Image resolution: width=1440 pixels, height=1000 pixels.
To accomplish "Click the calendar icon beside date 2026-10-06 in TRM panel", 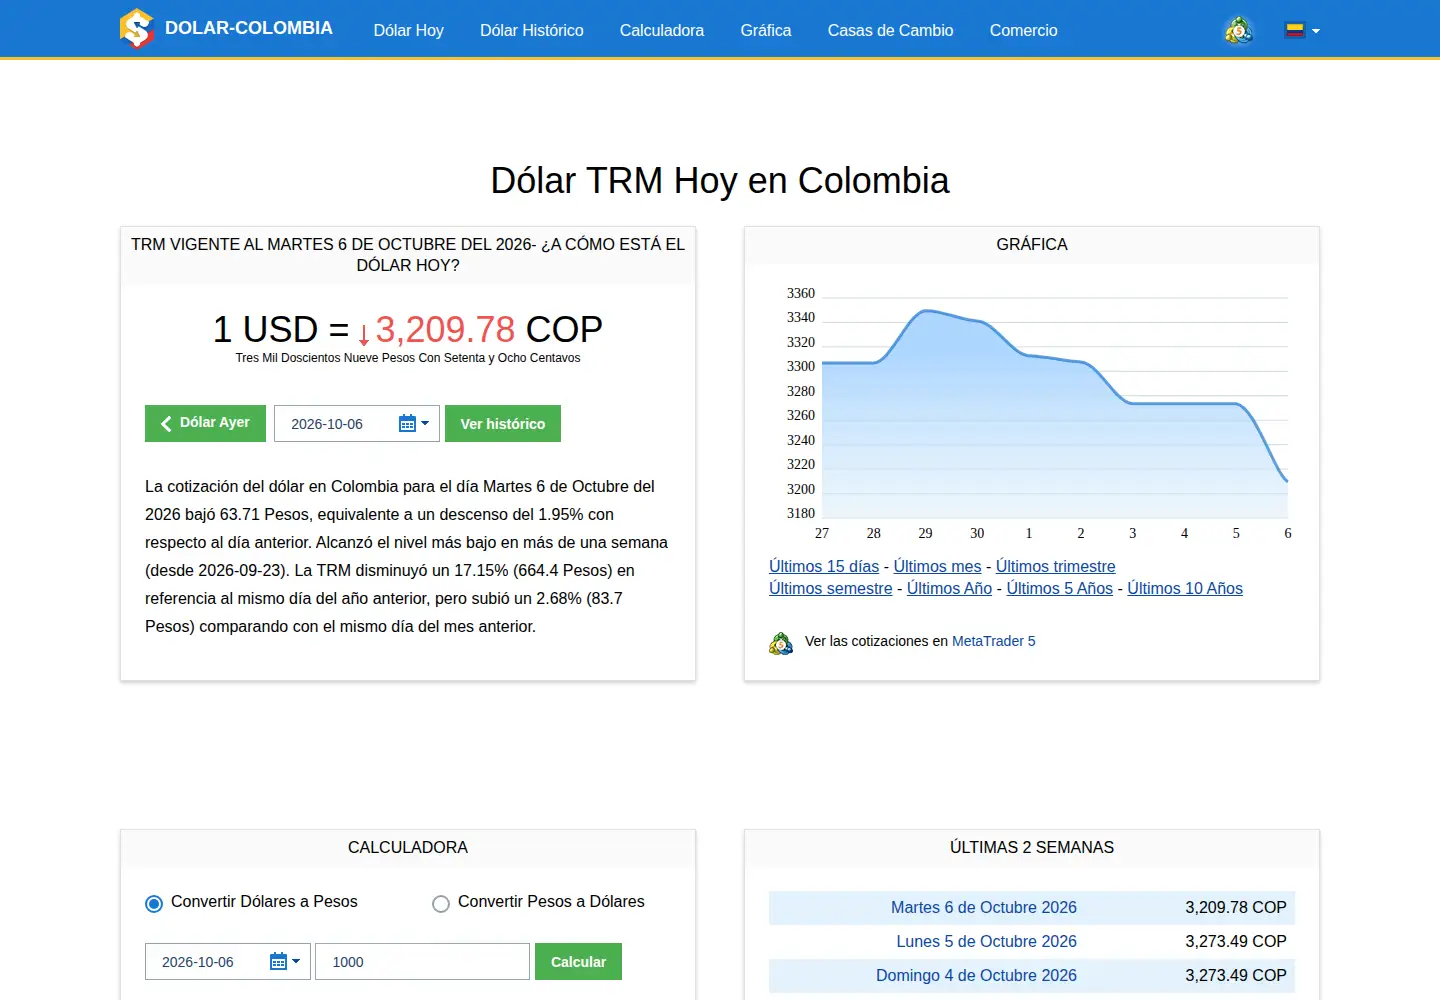I will 407,424.
